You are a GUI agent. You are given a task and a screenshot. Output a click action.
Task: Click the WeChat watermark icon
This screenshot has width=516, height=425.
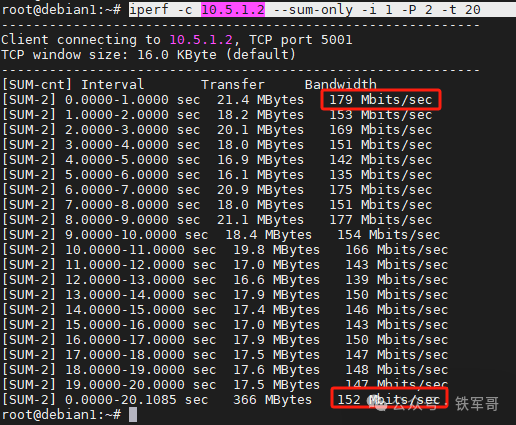(377, 402)
